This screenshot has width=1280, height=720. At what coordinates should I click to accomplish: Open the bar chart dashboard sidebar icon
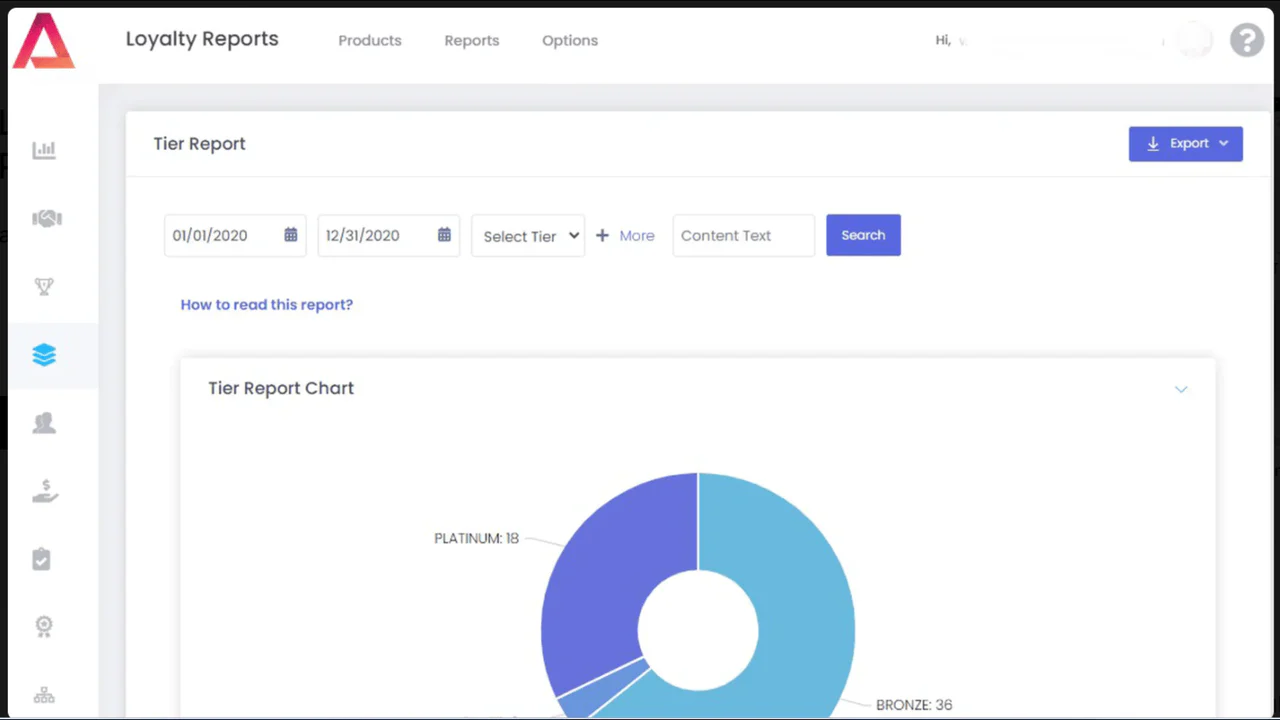point(44,151)
